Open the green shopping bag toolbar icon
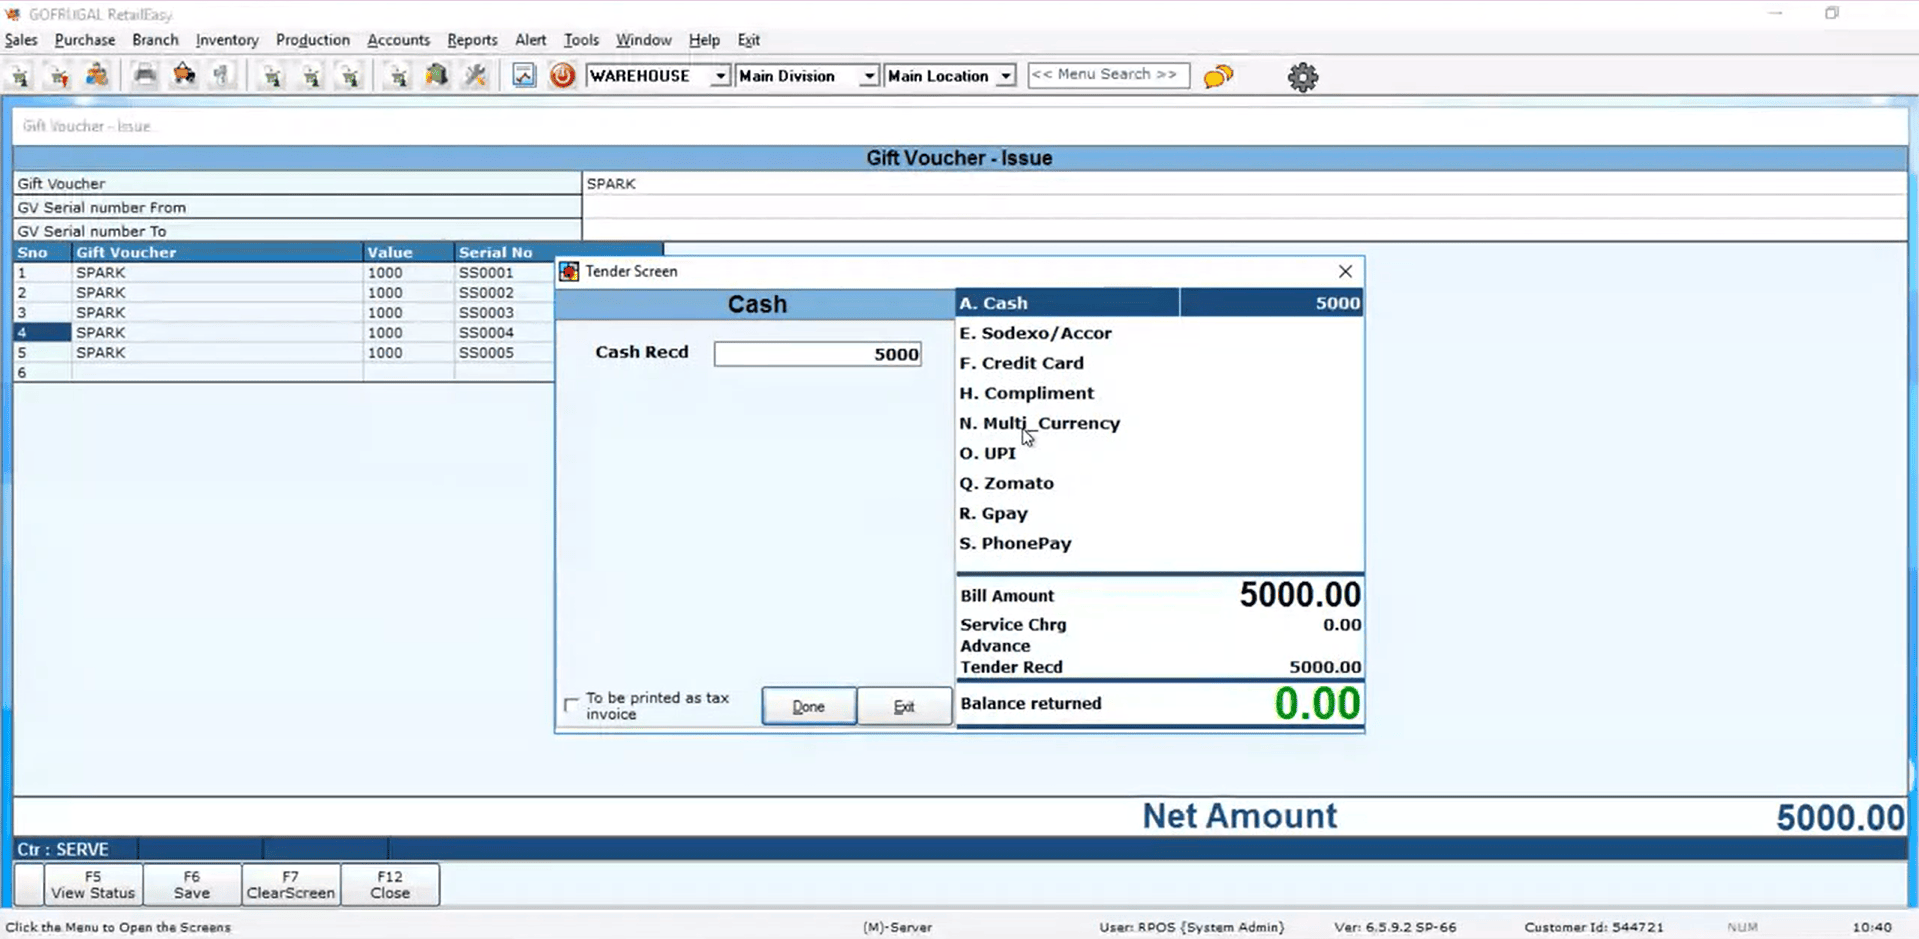Image resolution: width=1919 pixels, height=939 pixels. [x=437, y=76]
